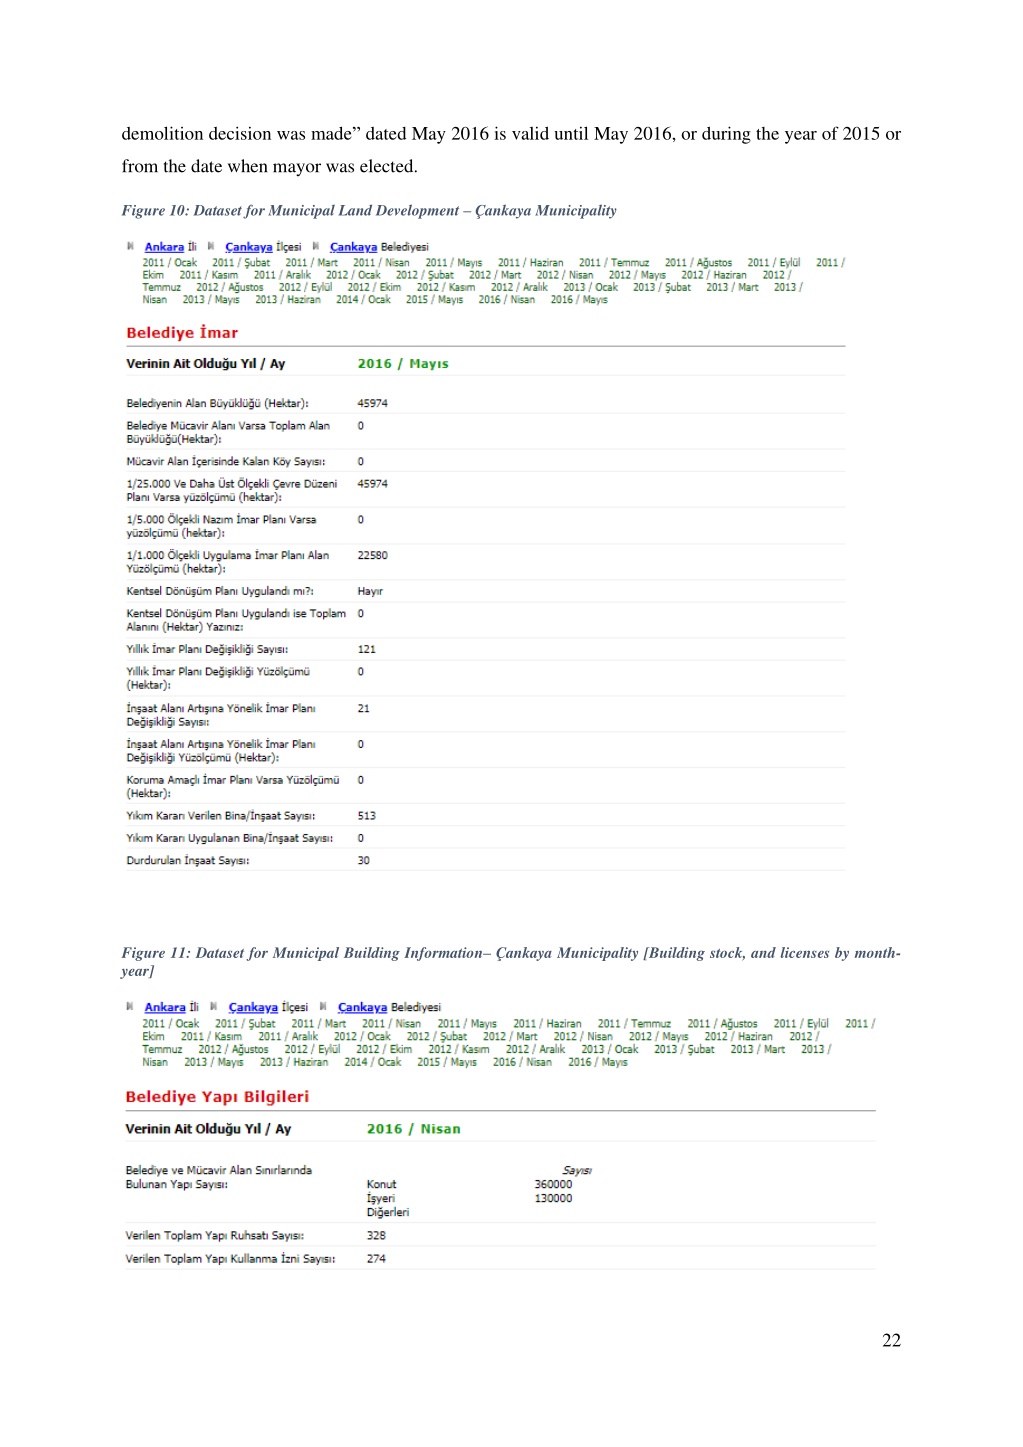Click the breadcrumb marker icon before Ankara in Figure 11
The width and height of the screenshot is (1023, 1447).
point(130,1006)
